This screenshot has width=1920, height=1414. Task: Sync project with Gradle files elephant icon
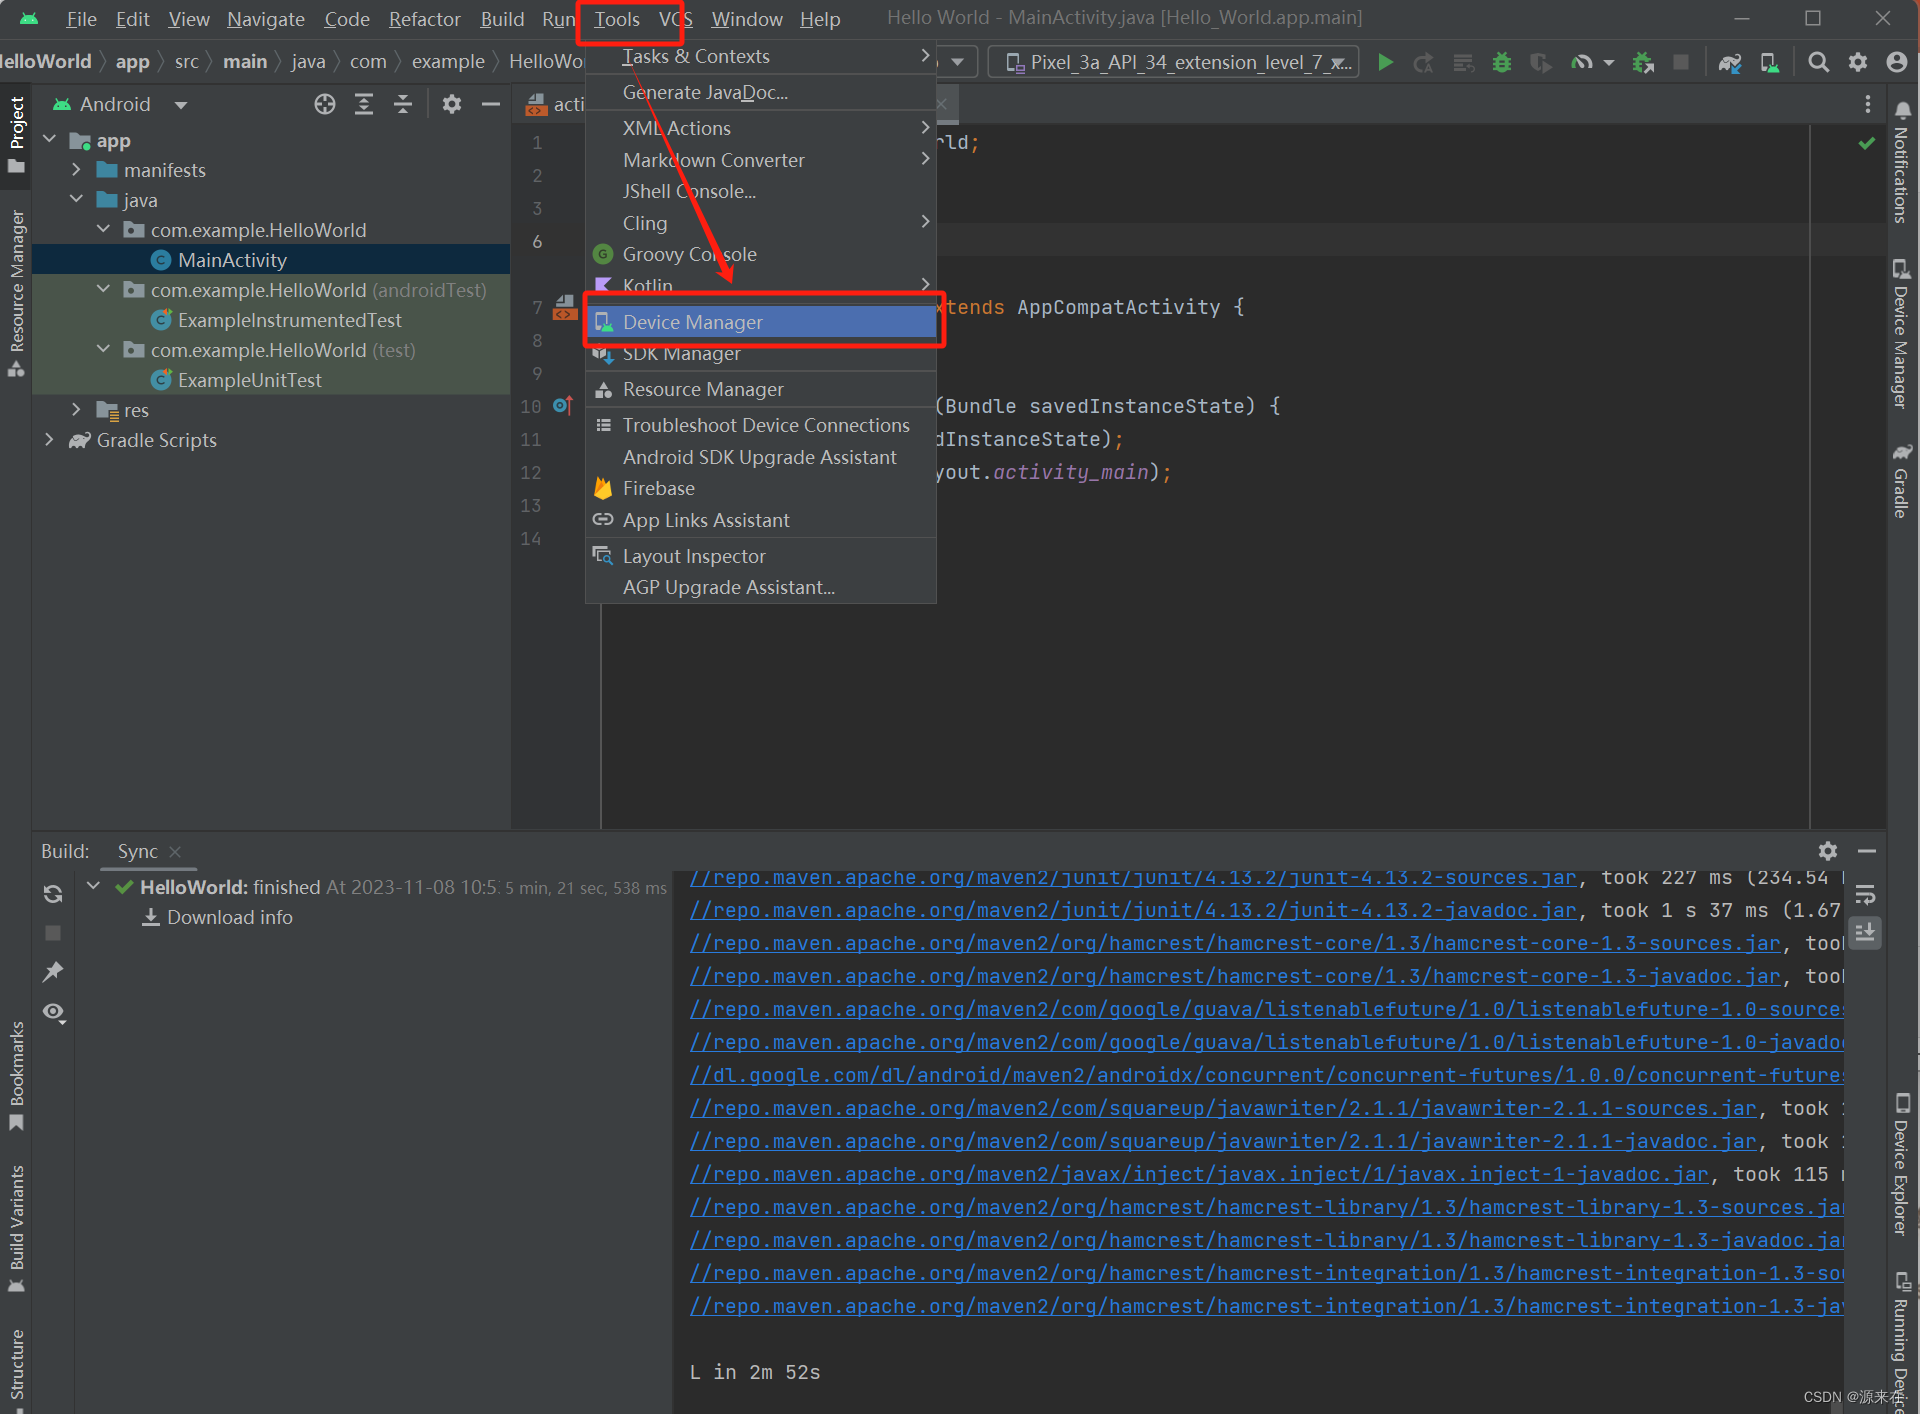click(x=1730, y=62)
